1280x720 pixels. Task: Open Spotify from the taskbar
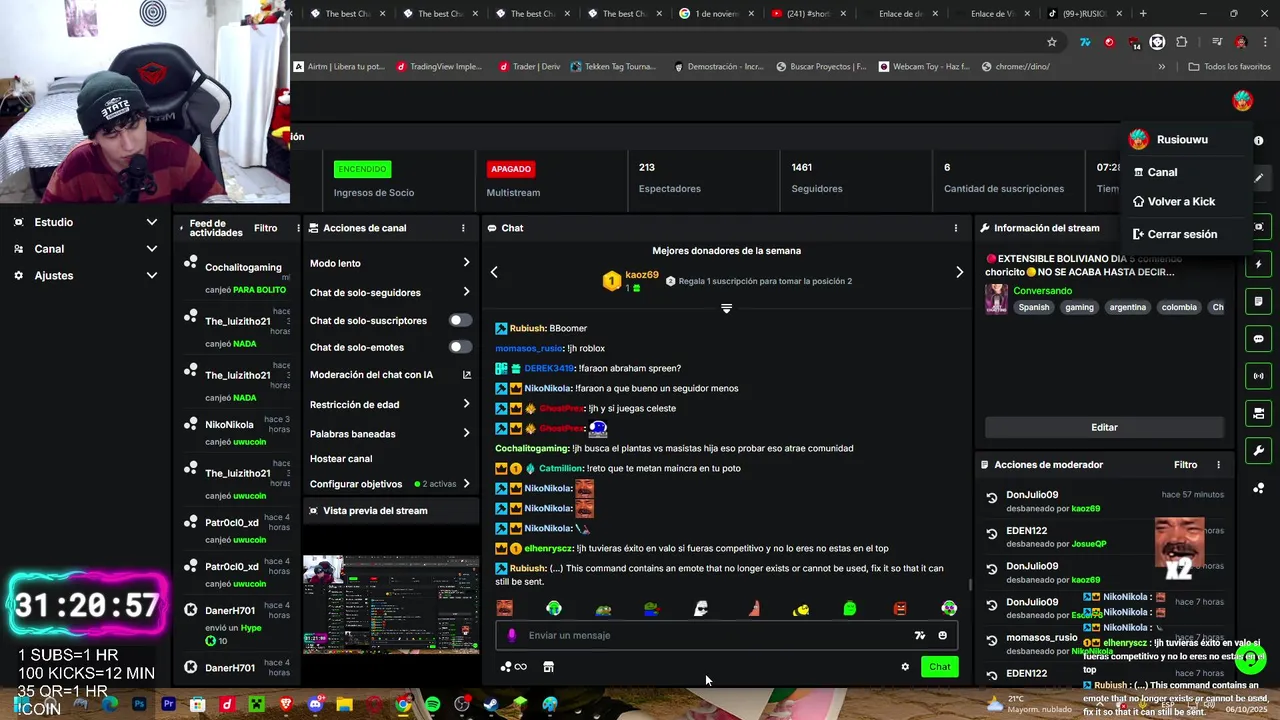click(432, 704)
